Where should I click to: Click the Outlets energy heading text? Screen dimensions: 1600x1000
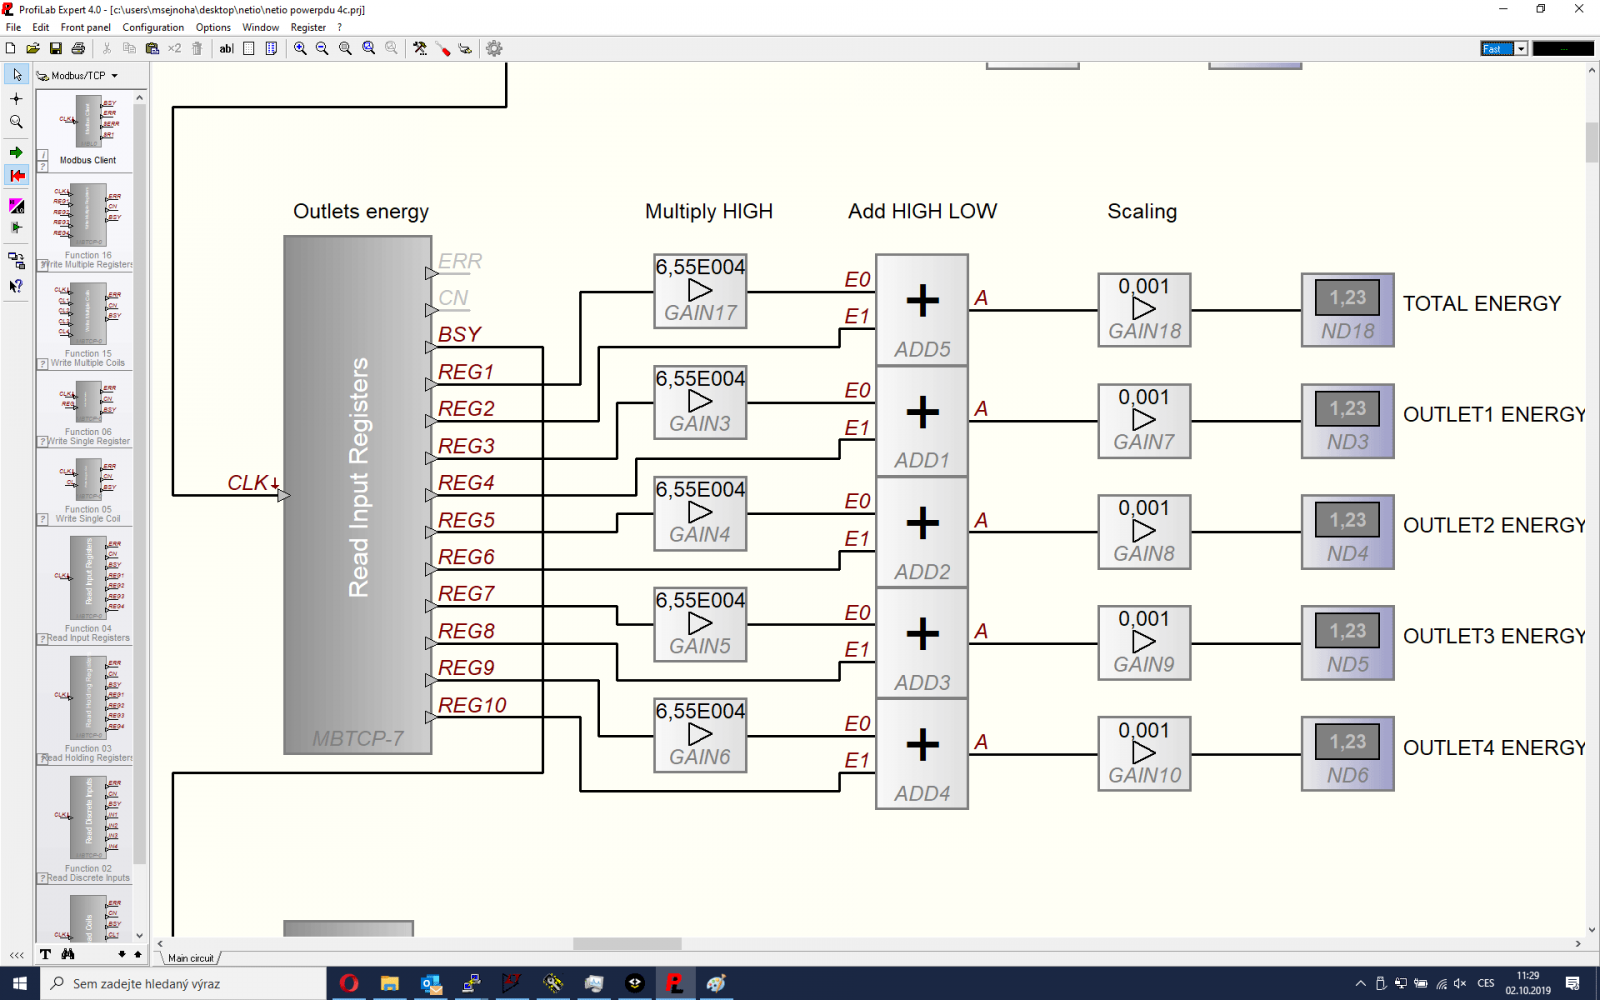click(x=361, y=211)
